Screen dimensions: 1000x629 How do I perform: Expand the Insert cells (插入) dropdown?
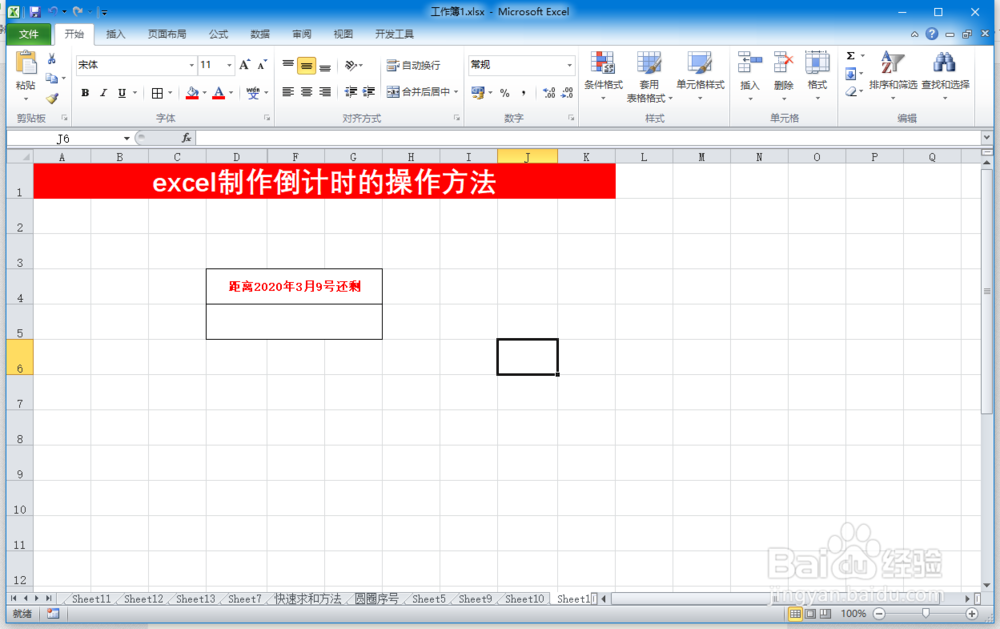pos(750,98)
